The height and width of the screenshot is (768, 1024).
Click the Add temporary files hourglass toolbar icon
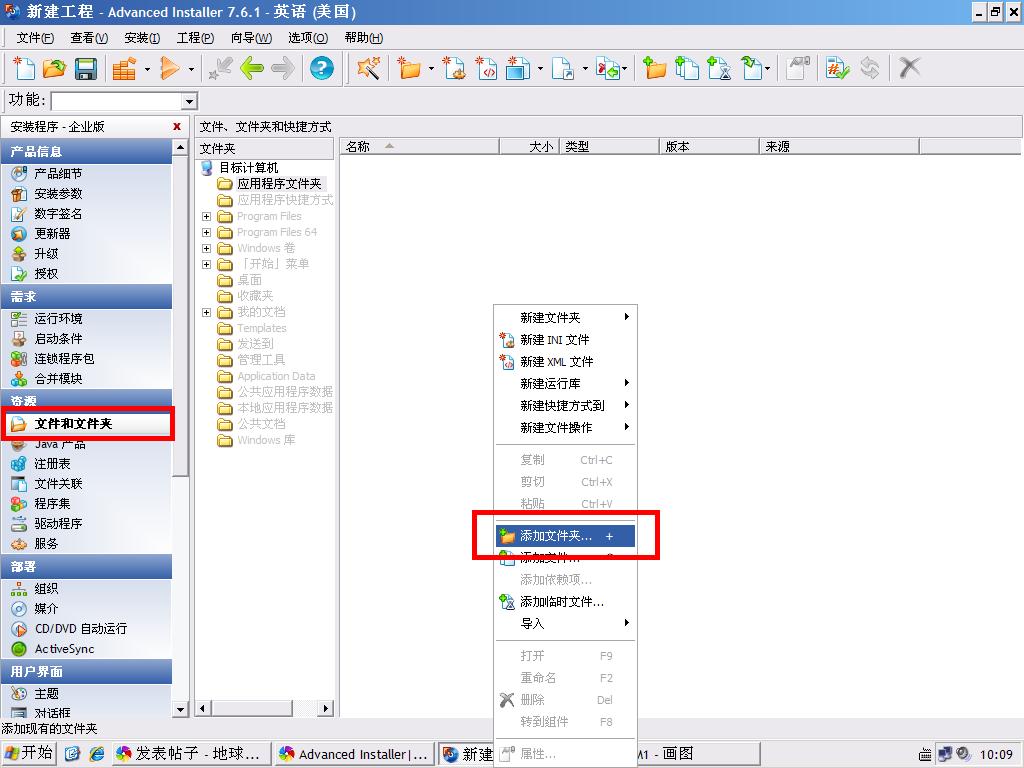[720, 68]
